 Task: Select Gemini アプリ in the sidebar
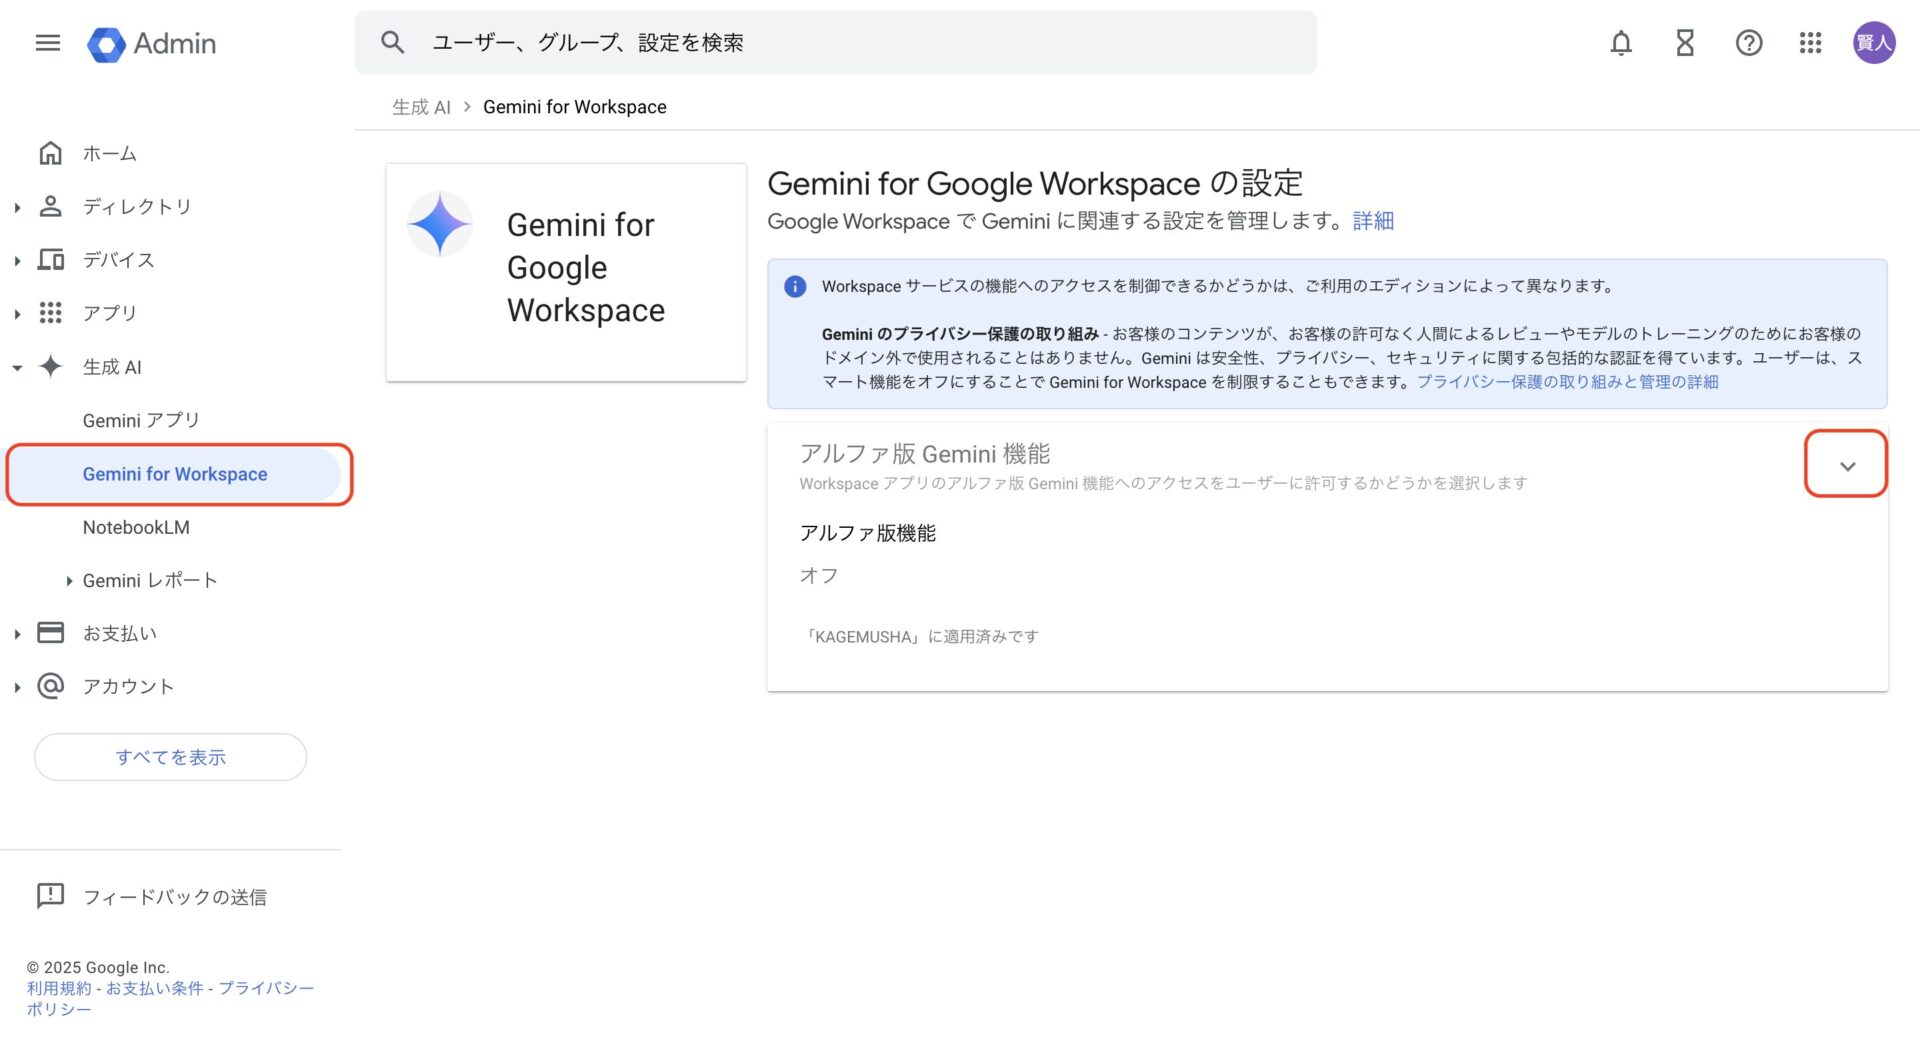(141, 420)
